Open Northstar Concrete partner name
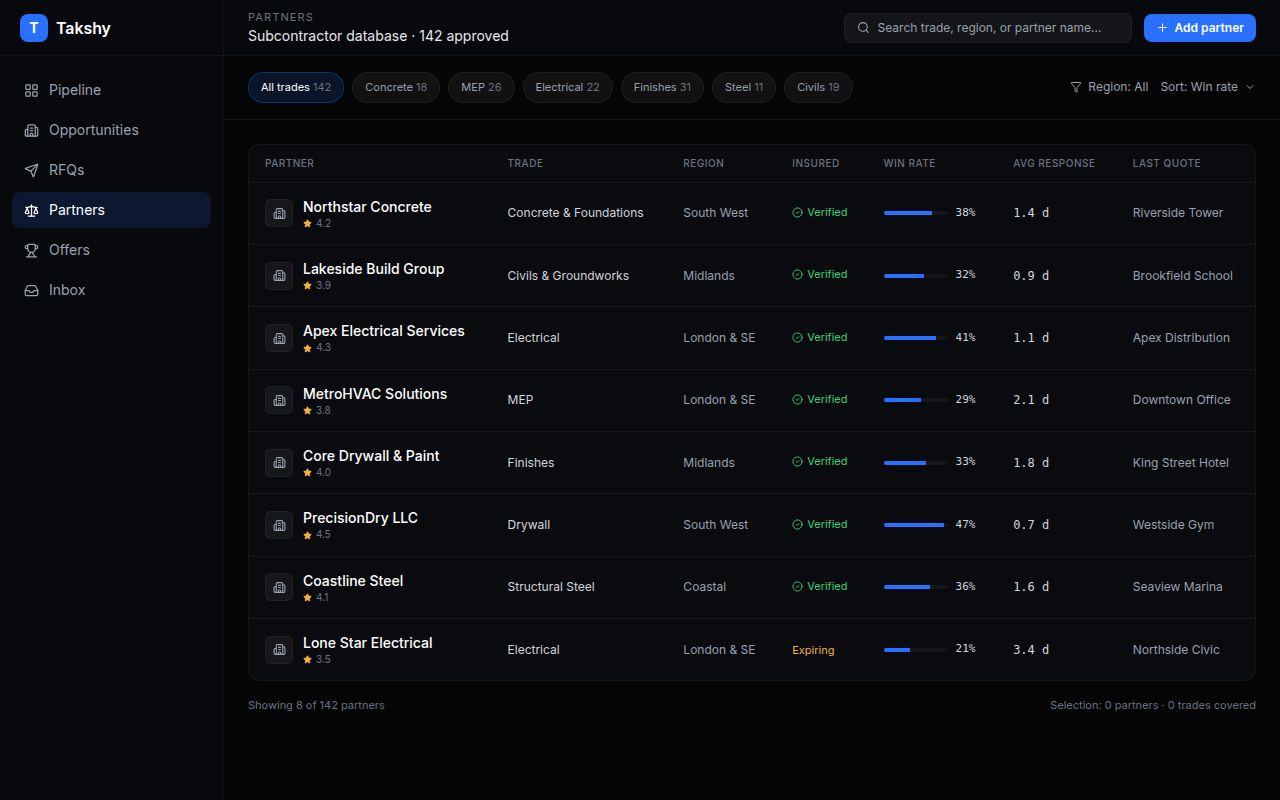Screen dimensions: 1280x800 367,207
